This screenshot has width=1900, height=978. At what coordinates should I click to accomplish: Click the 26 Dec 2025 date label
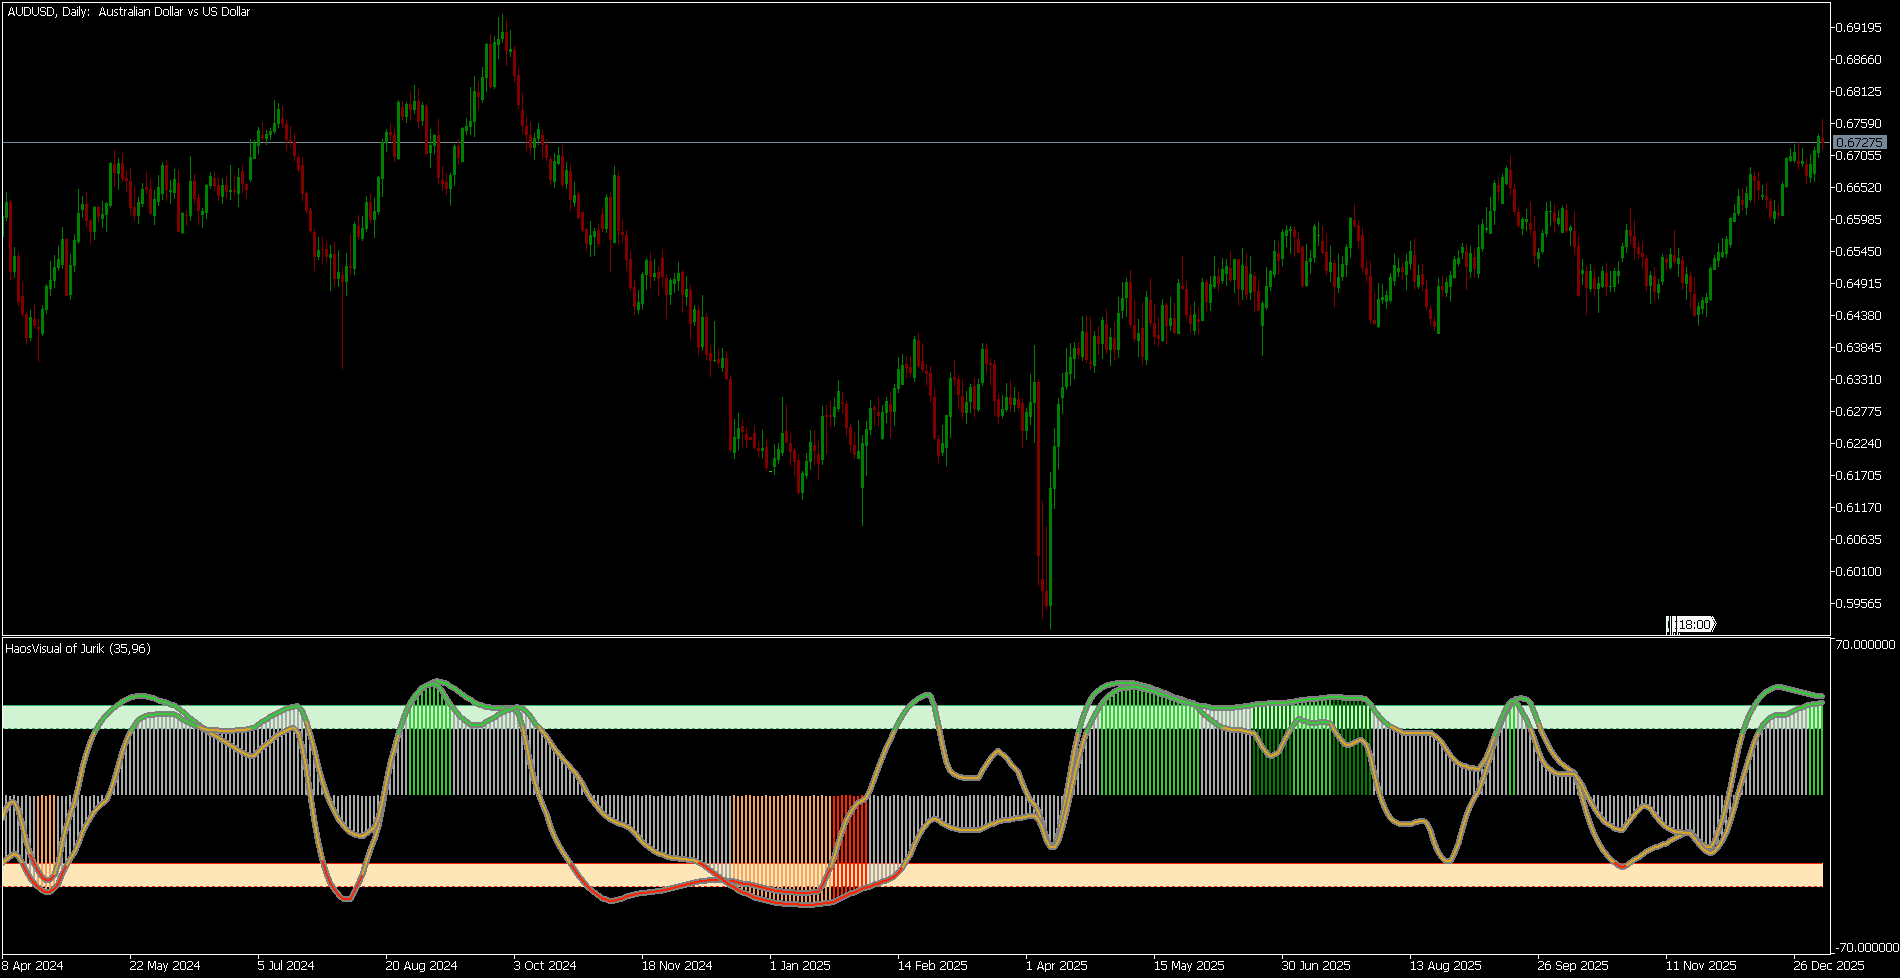tap(1829, 966)
